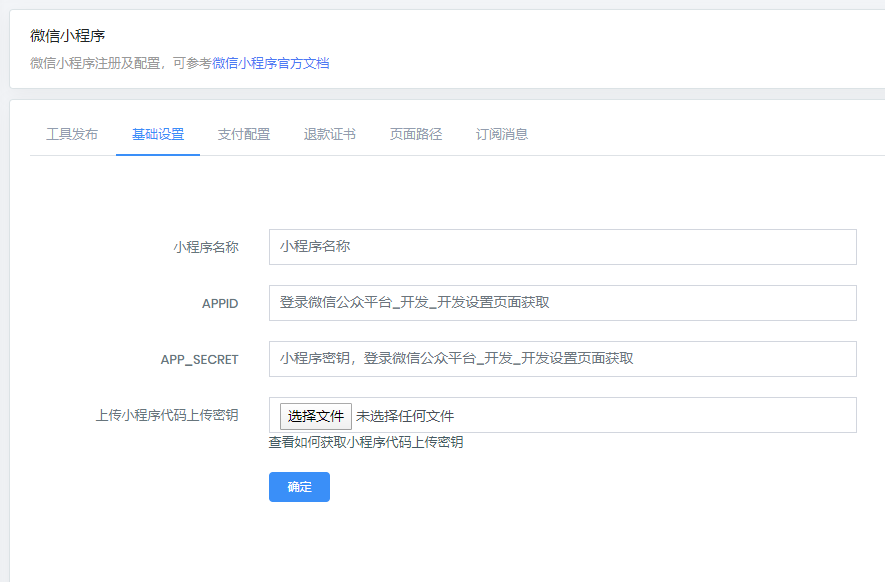This screenshot has height=582, width=885.
Task: Focus the 小程序名称 input field
Action: [x=562, y=247]
